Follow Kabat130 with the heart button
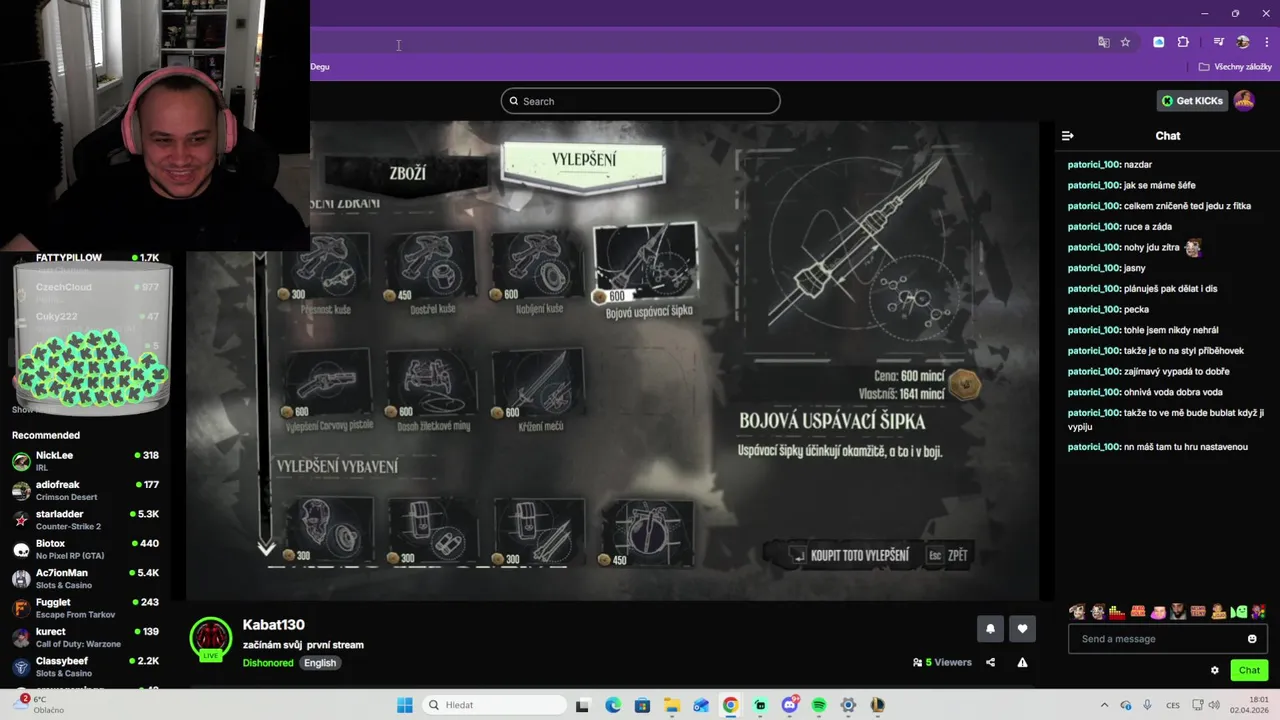The height and width of the screenshot is (720, 1280). click(1022, 628)
